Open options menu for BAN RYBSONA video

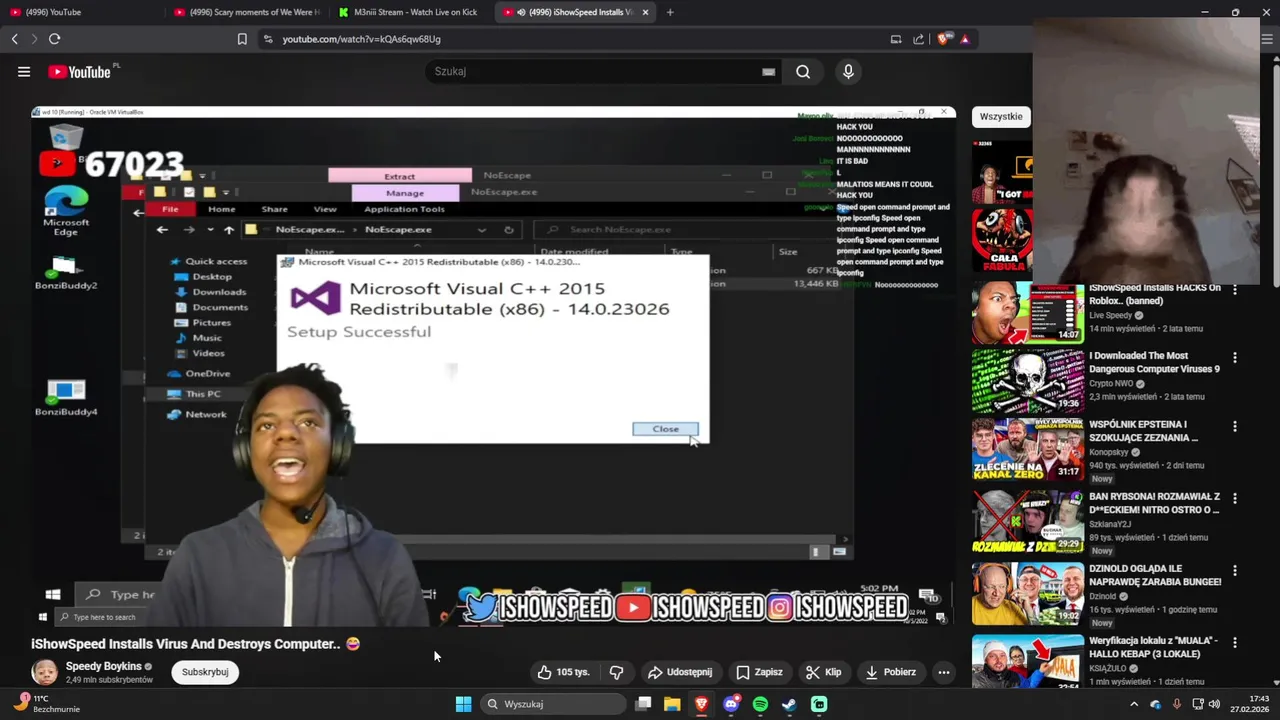pyautogui.click(x=1235, y=498)
